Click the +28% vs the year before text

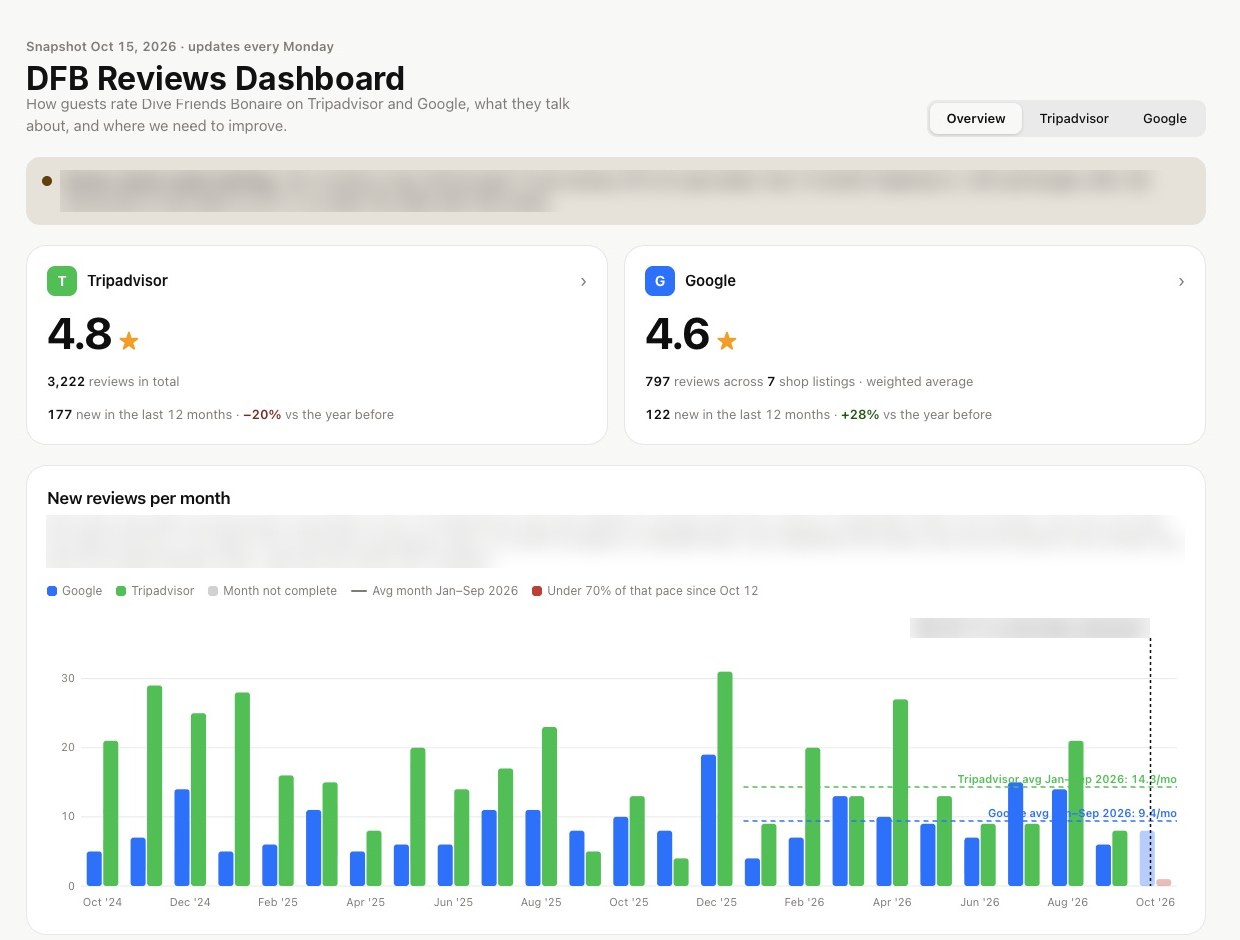[916, 415]
